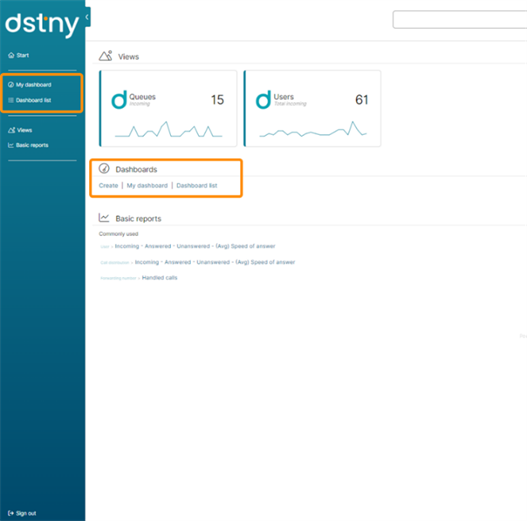The image size is (527, 521).
Task: Open My dashboard in the sidebar
Action: pos(30,85)
